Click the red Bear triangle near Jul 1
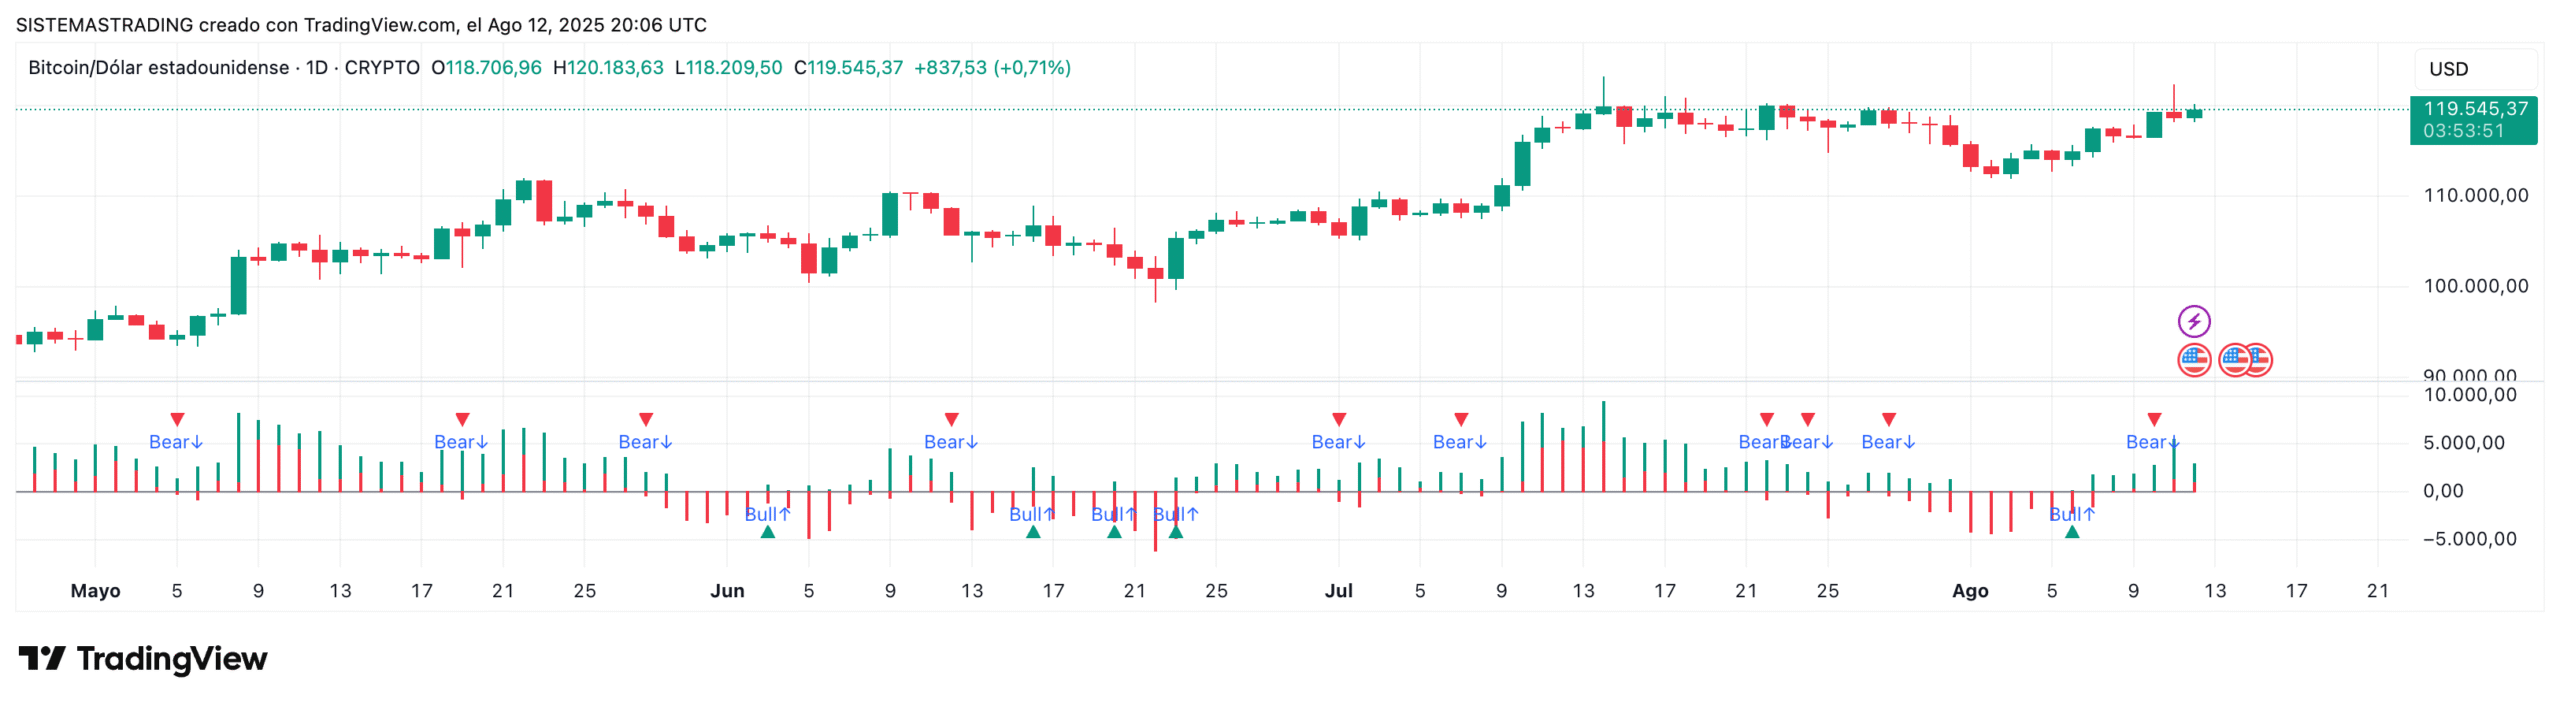Viewport: 2560px width, 706px height. pyautogui.click(x=1338, y=420)
